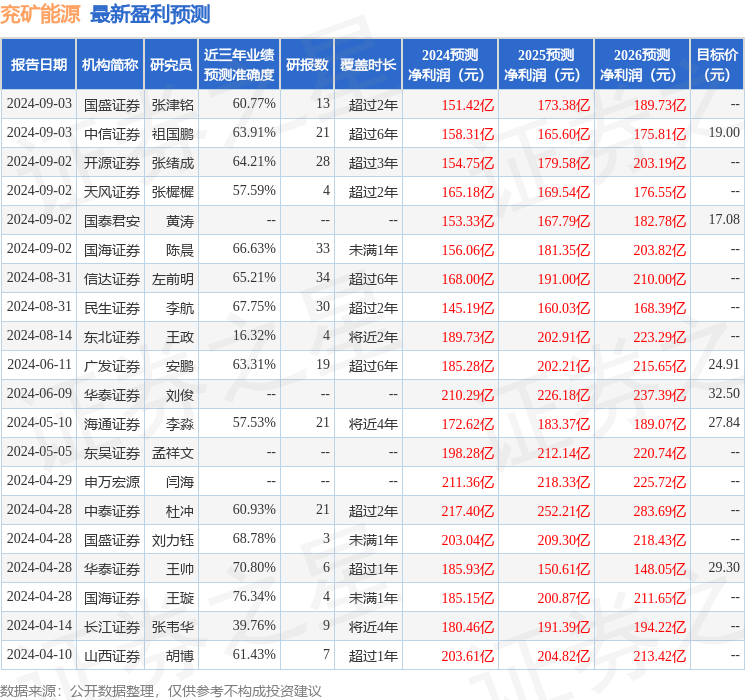Click the 报告日期 column header
The image size is (745, 700).
pos(38,65)
